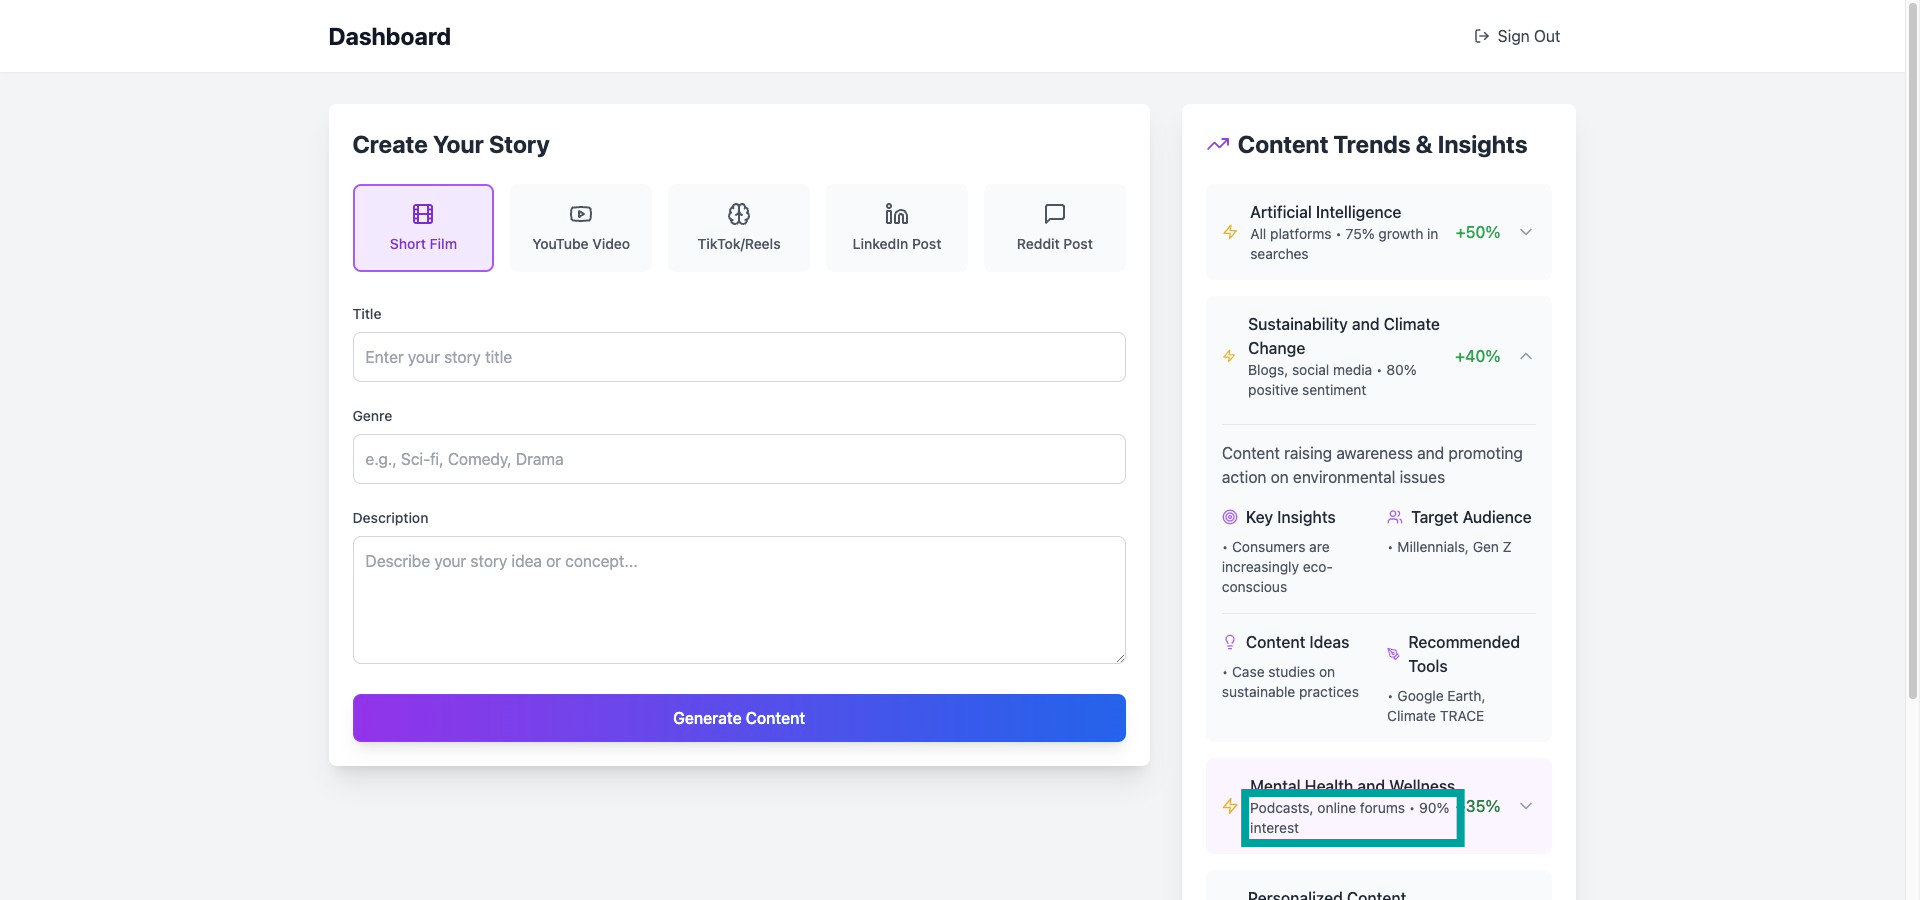Click the Target Audience people icon
This screenshot has height=900, width=1920.
click(1395, 517)
